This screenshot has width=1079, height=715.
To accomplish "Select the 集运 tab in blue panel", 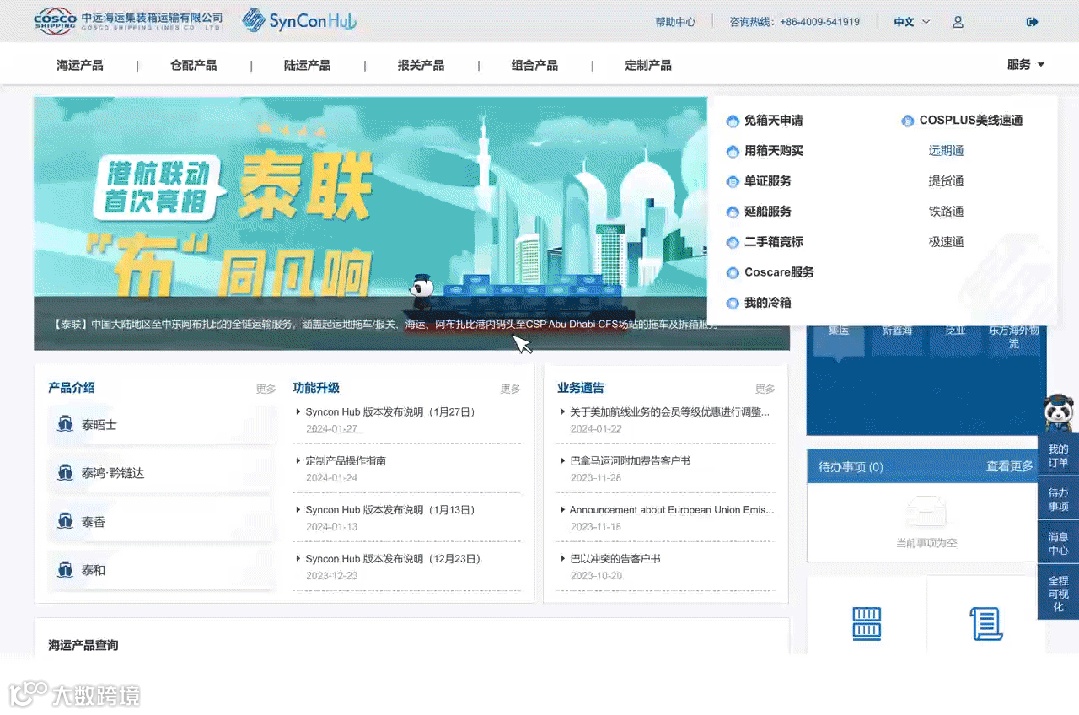I will [838, 332].
